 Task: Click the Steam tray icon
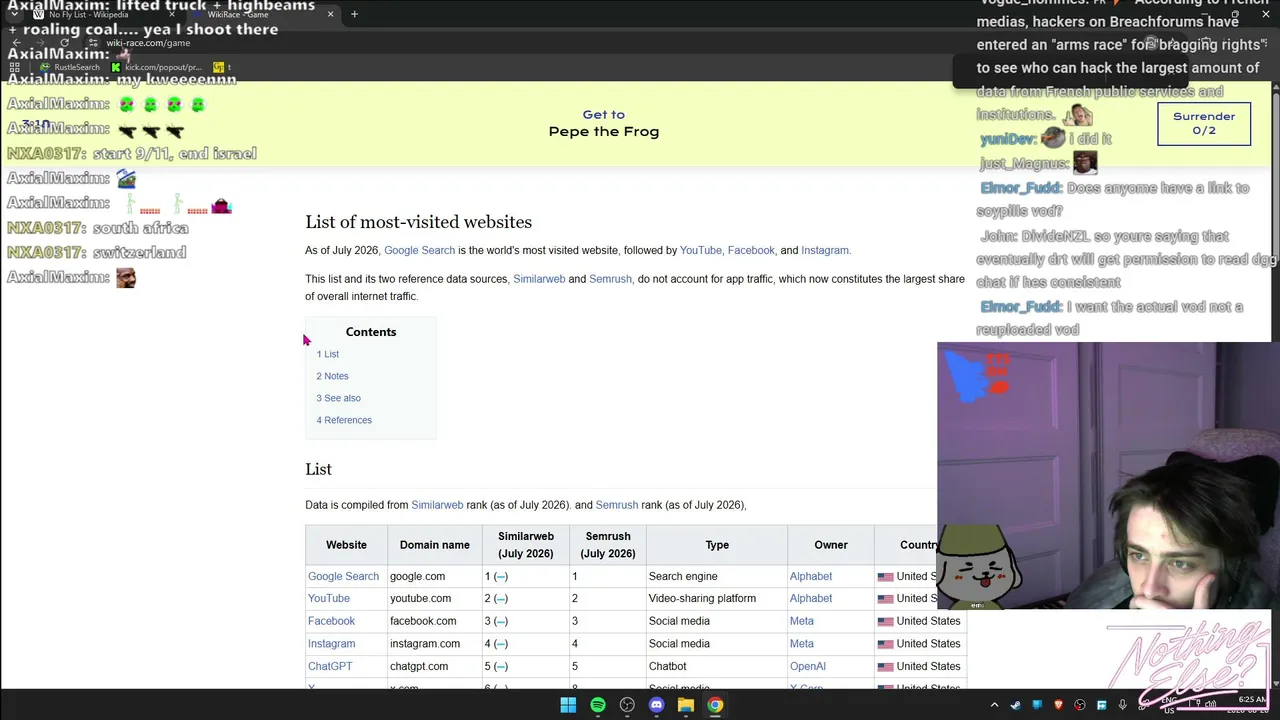click(1016, 705)
